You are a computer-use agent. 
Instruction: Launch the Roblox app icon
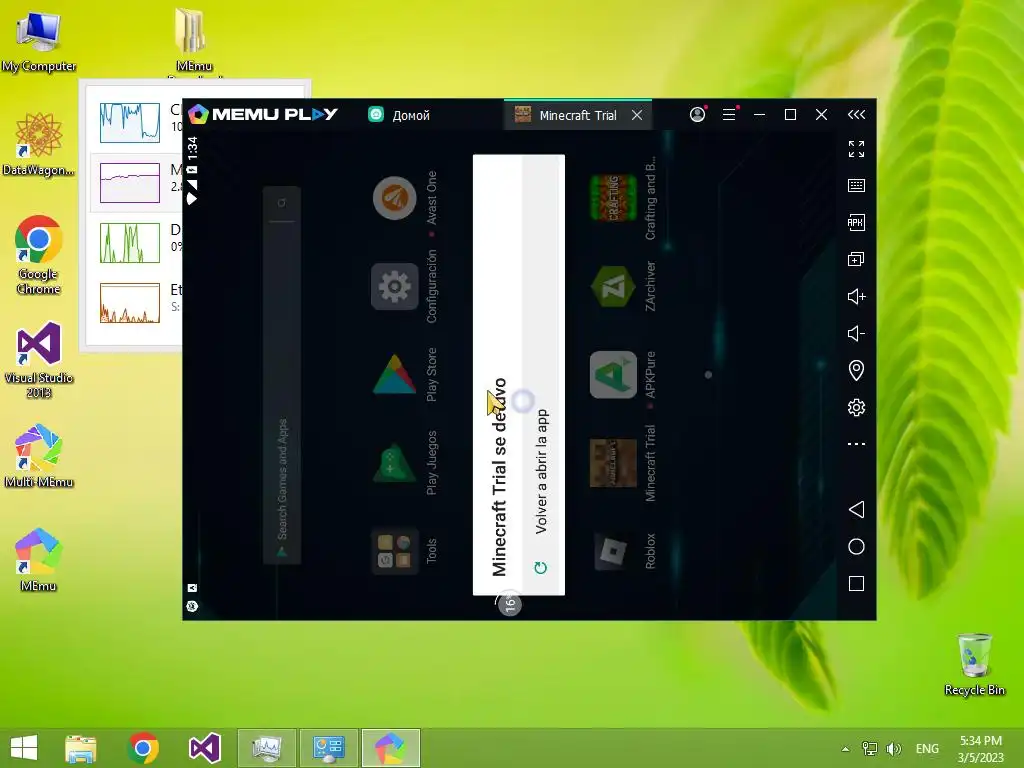613,551
